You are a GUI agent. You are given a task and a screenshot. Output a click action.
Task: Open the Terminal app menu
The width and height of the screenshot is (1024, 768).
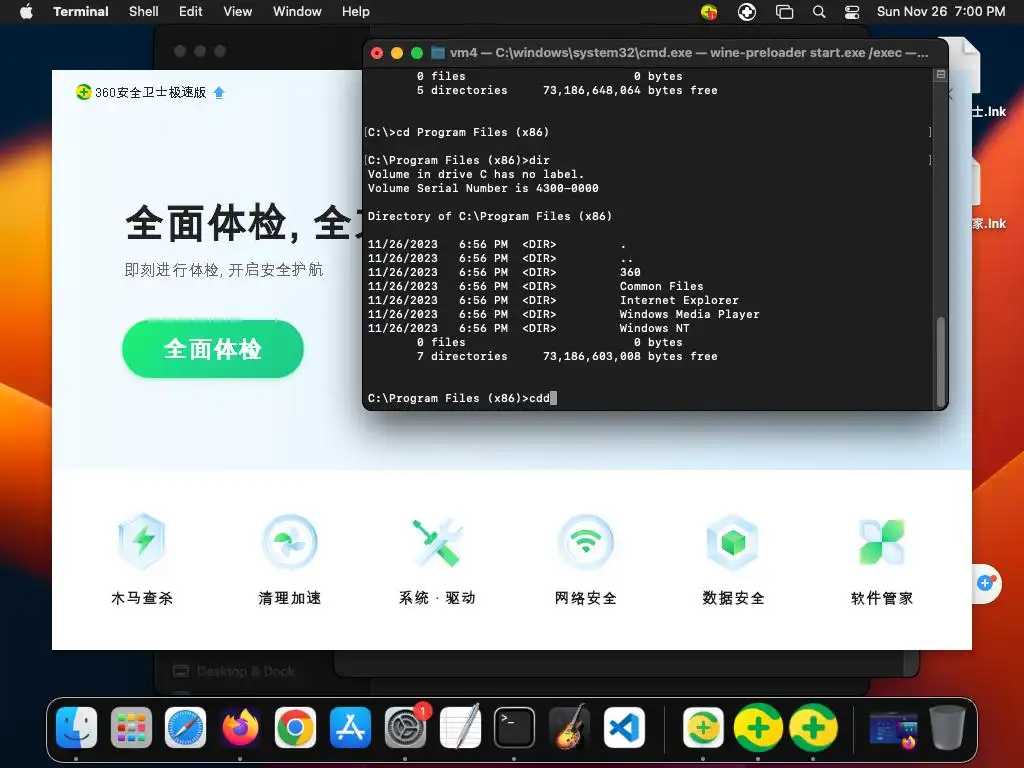pos(81,11)
